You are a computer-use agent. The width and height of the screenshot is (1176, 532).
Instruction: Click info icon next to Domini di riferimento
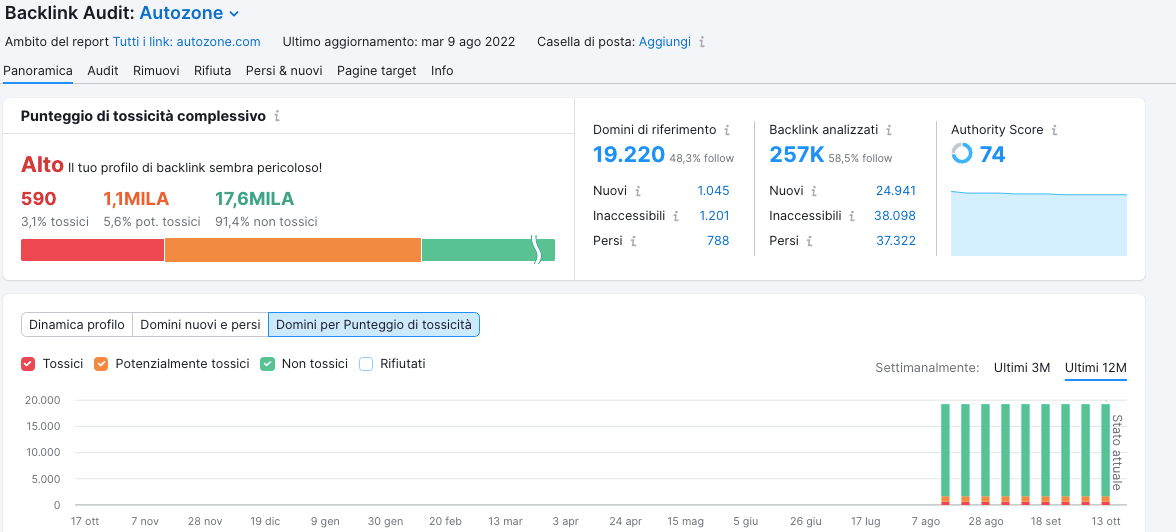click(x=727, y=130)
